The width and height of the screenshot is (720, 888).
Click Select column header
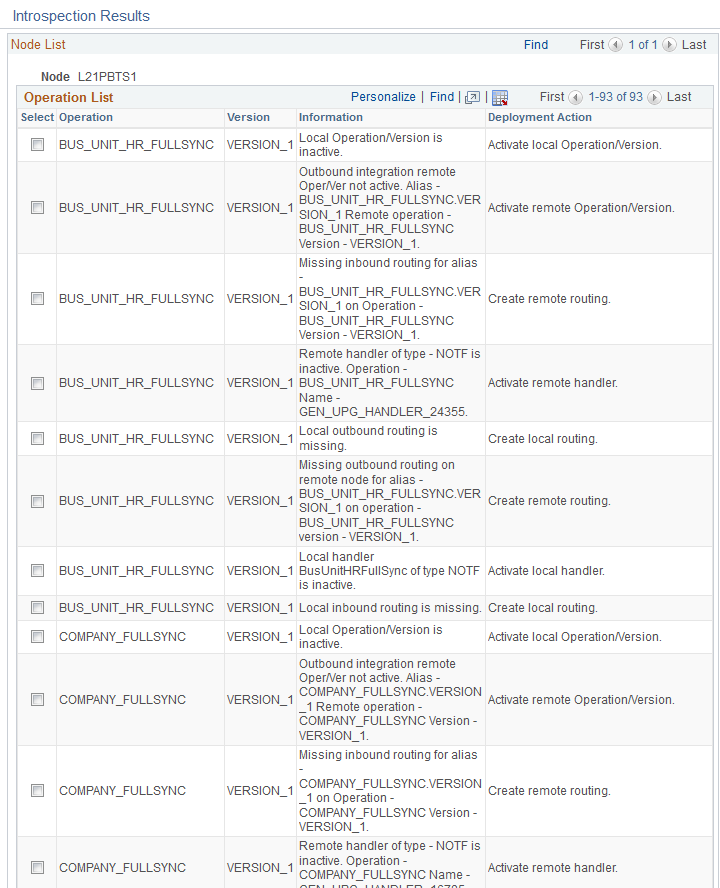pos(37,117)
